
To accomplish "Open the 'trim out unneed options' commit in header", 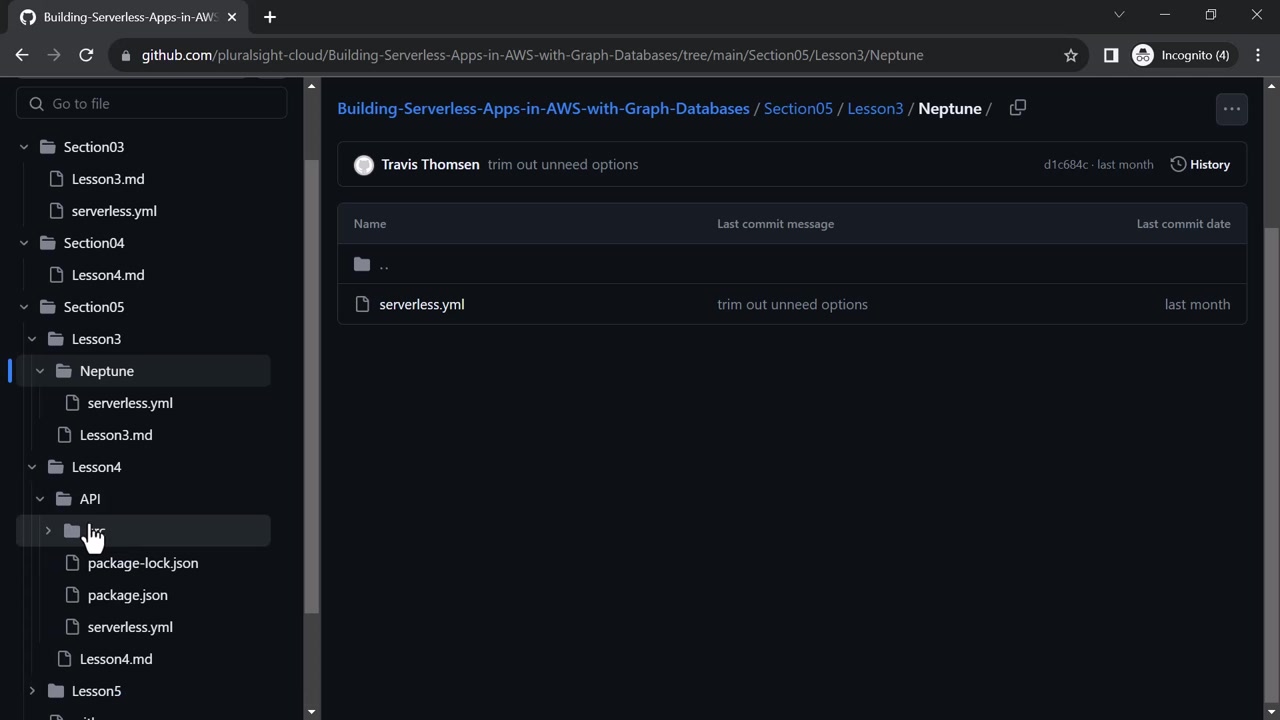I will point(563,165).
